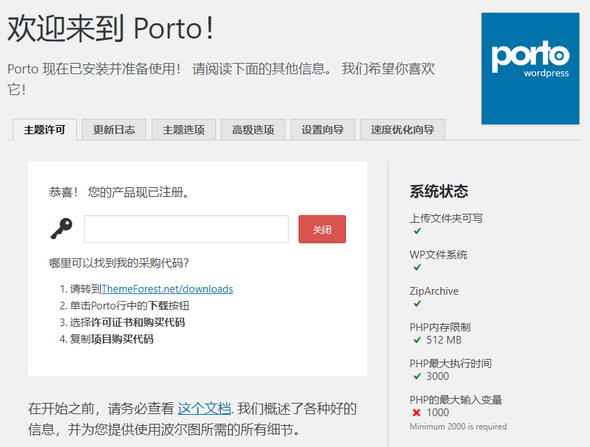Image resolution: width=590 pixels, height=447 pixels.
Task: Click the green check beside 512 MB
Action: click(417, 340)
